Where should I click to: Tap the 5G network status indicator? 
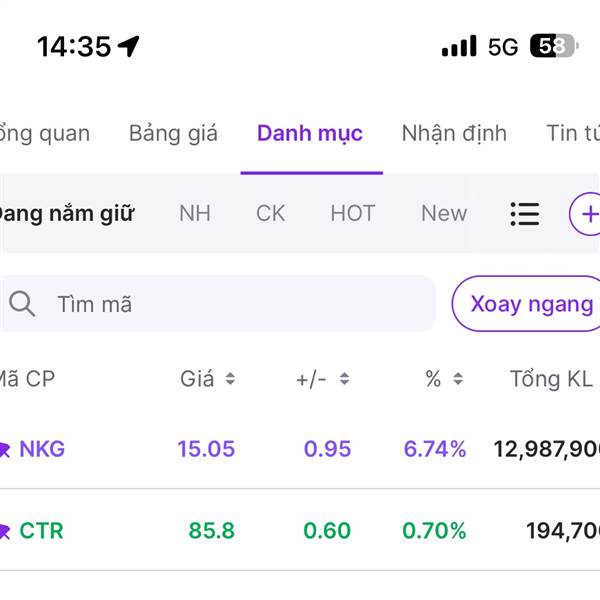tap(503, 46)
